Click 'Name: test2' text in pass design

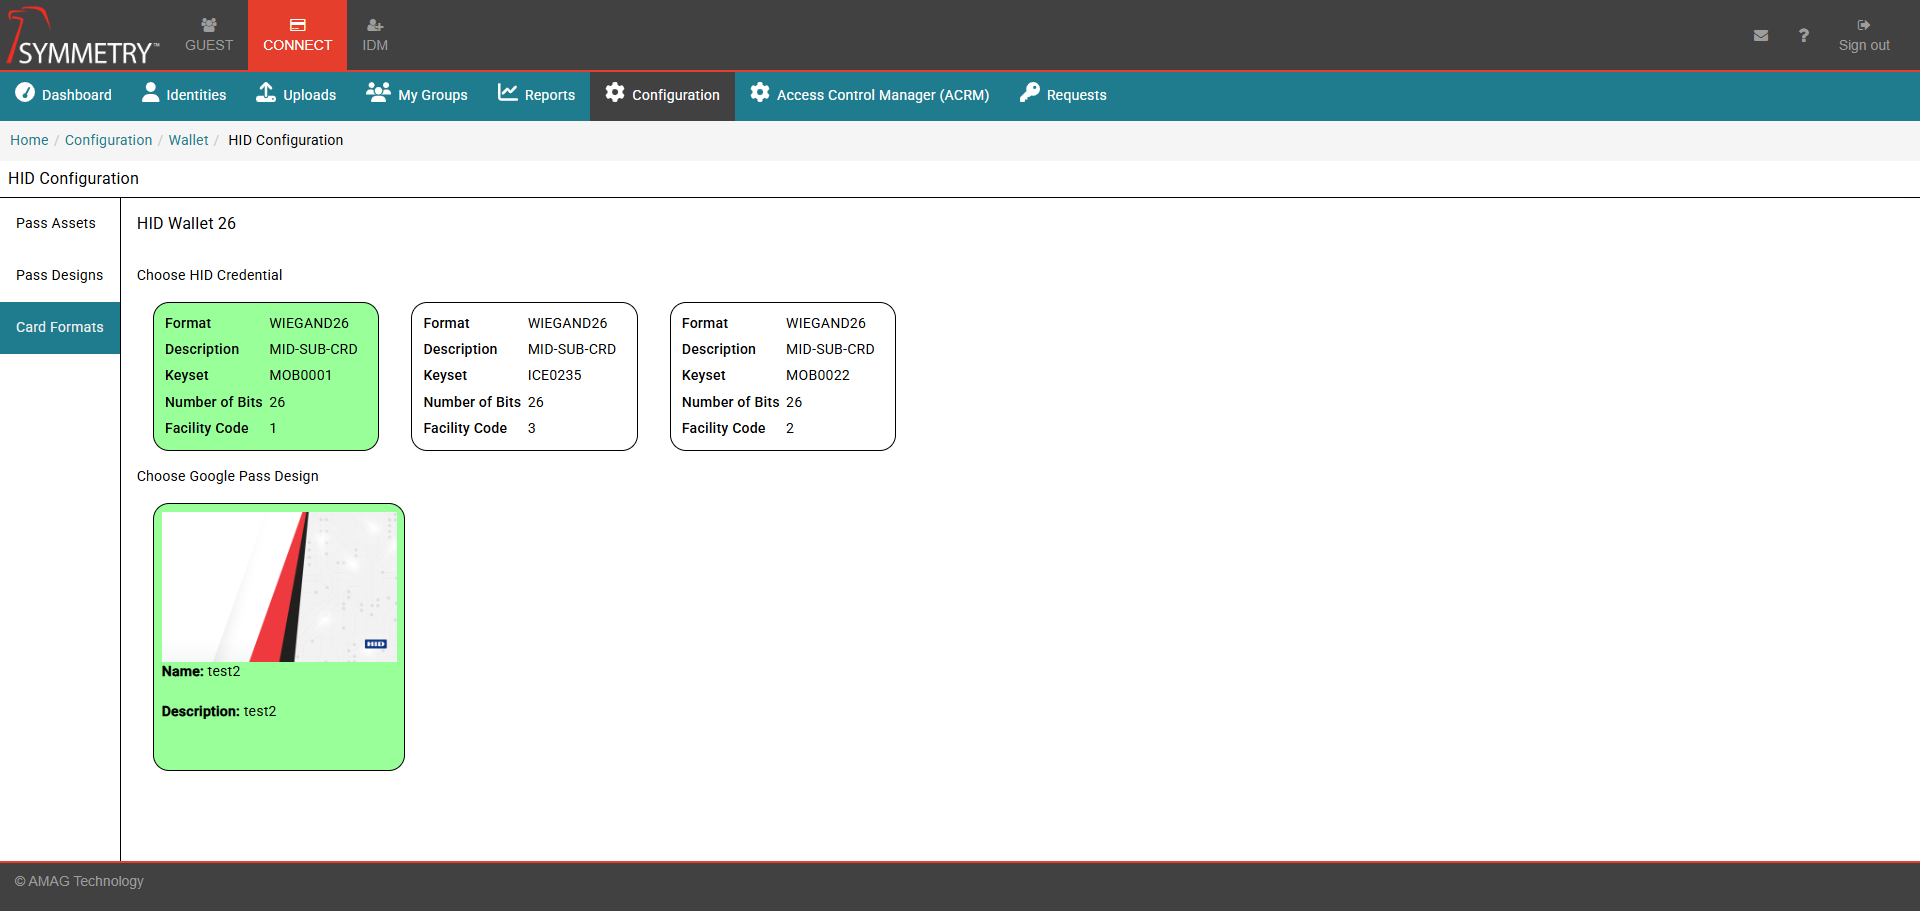click(201, 671)
